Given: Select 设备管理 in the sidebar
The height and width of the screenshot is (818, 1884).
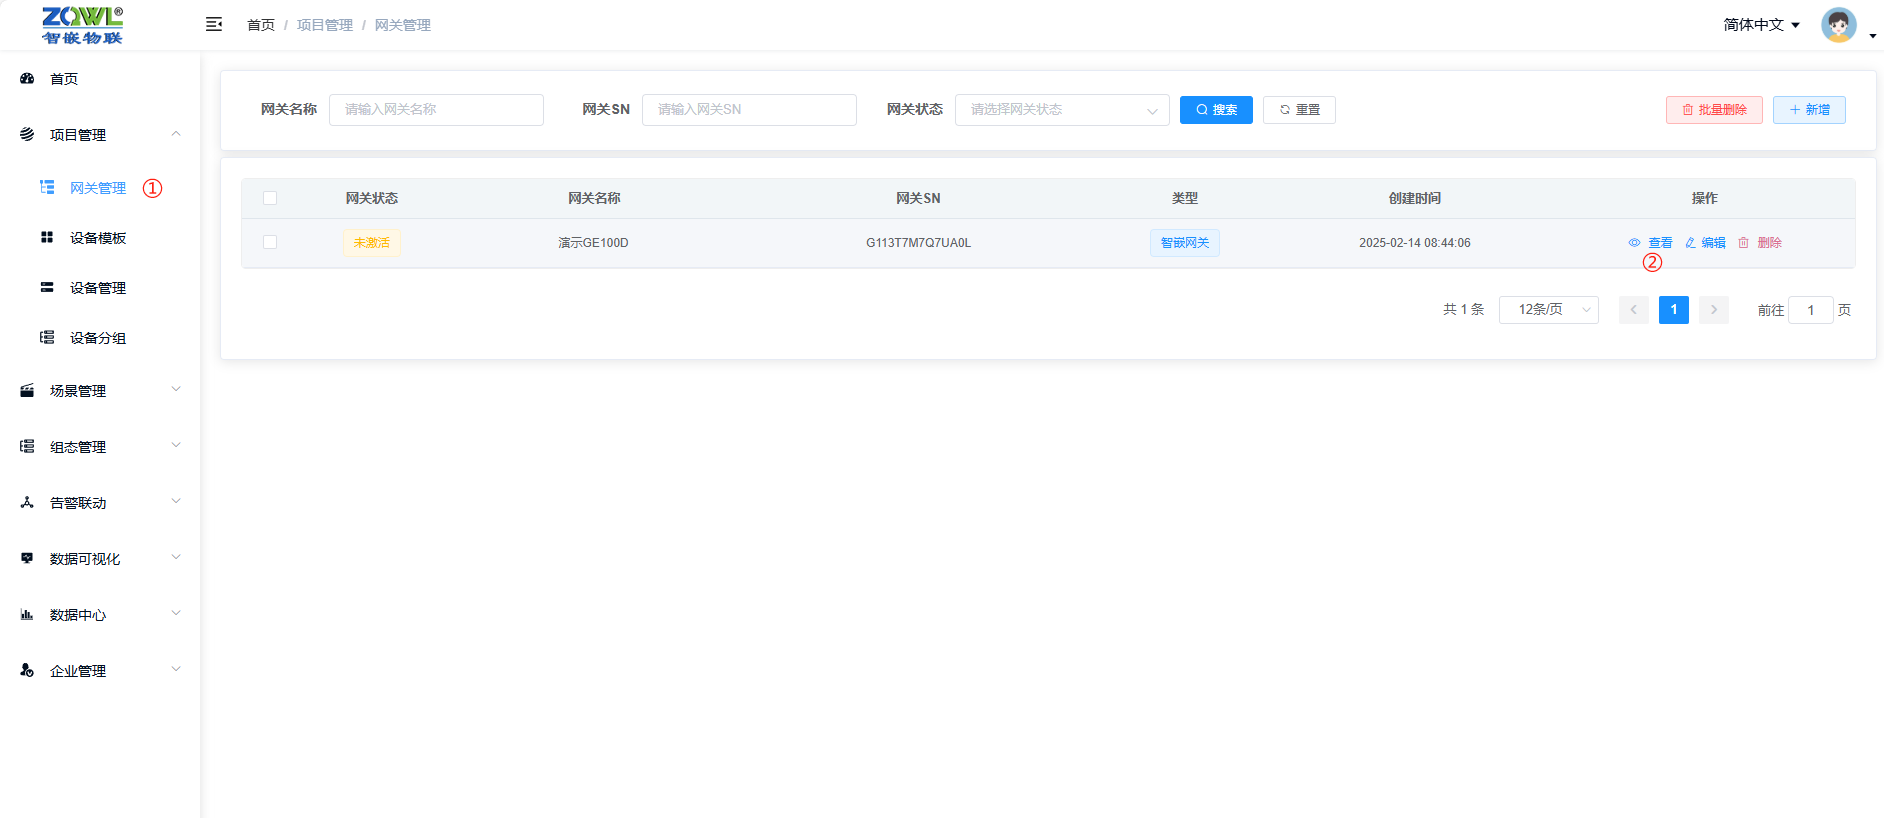Looking at the screenshot, I should pyautogui.click(x=98, y=288).
